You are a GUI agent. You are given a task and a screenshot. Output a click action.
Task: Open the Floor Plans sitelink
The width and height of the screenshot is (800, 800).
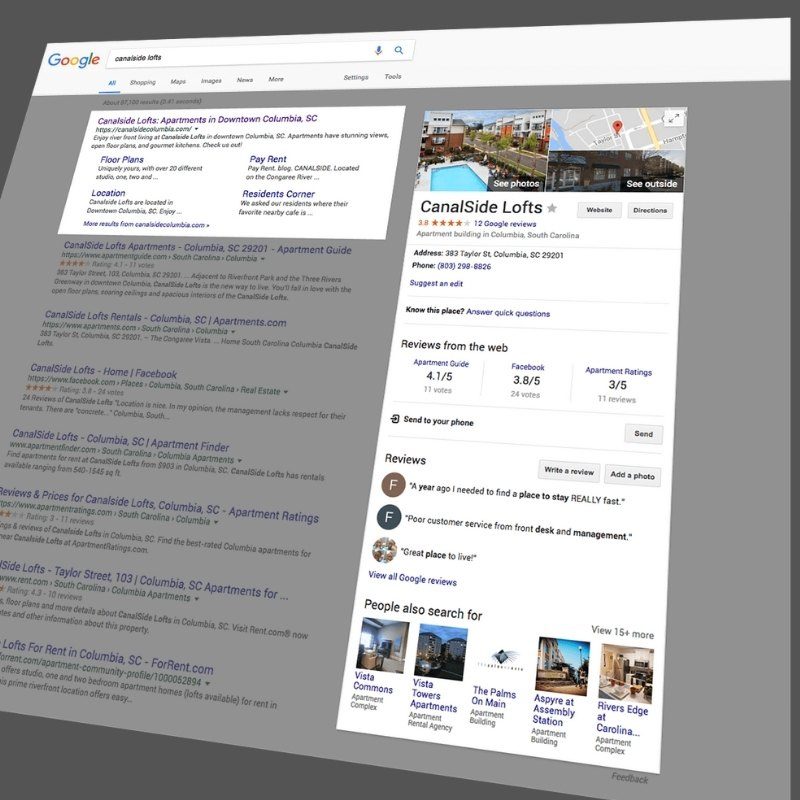pos(122,160)
